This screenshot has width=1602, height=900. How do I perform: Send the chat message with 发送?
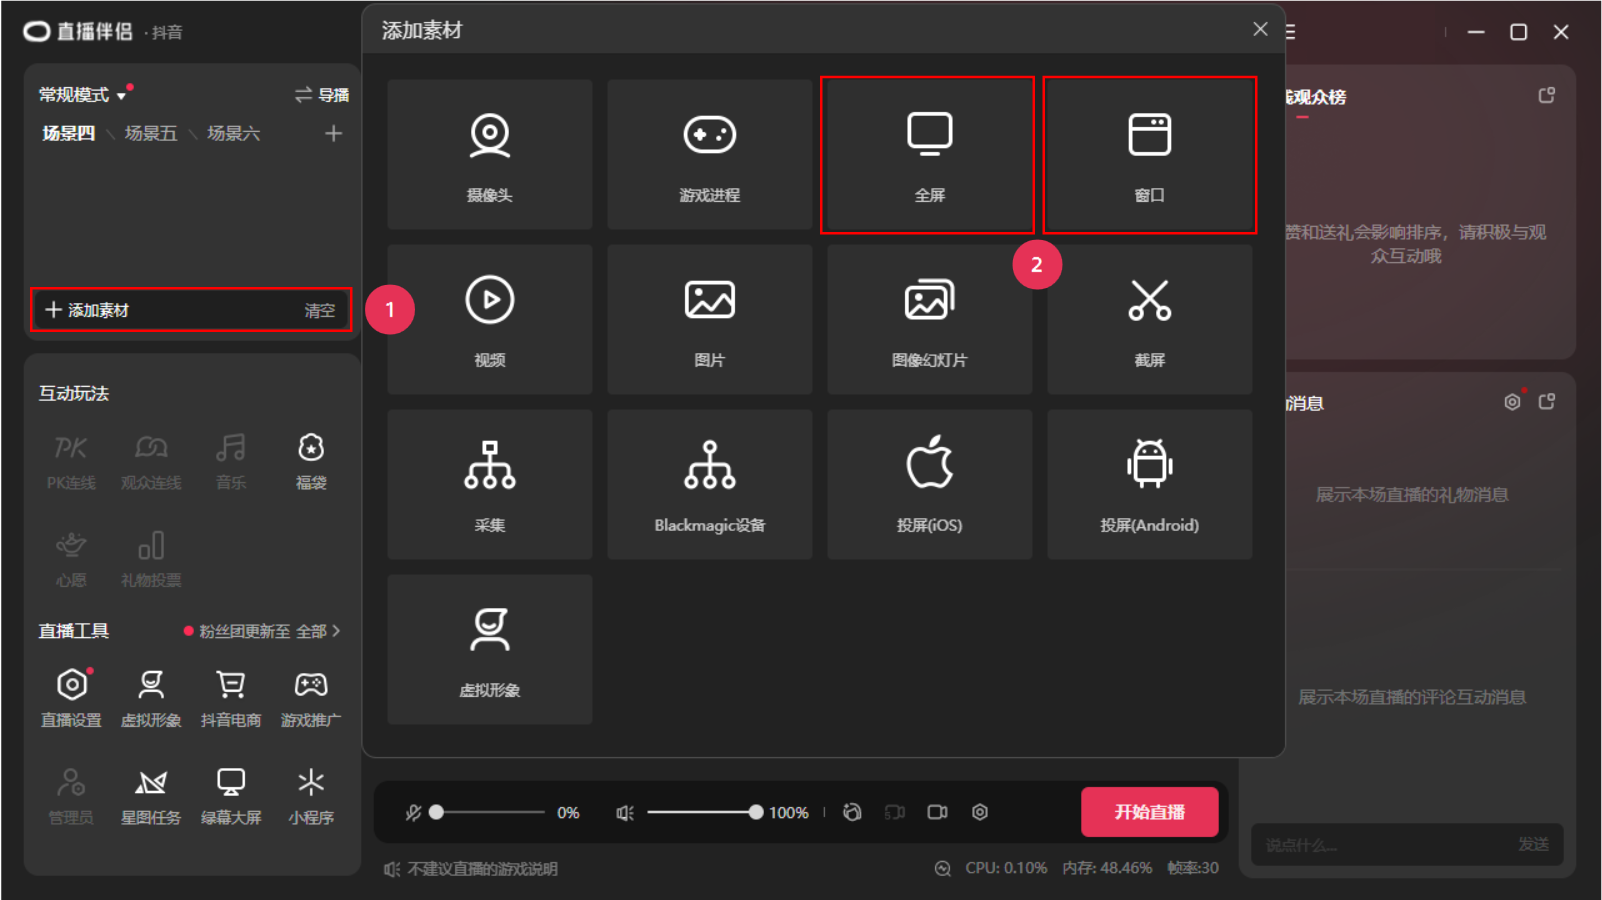click(1534, 845)
